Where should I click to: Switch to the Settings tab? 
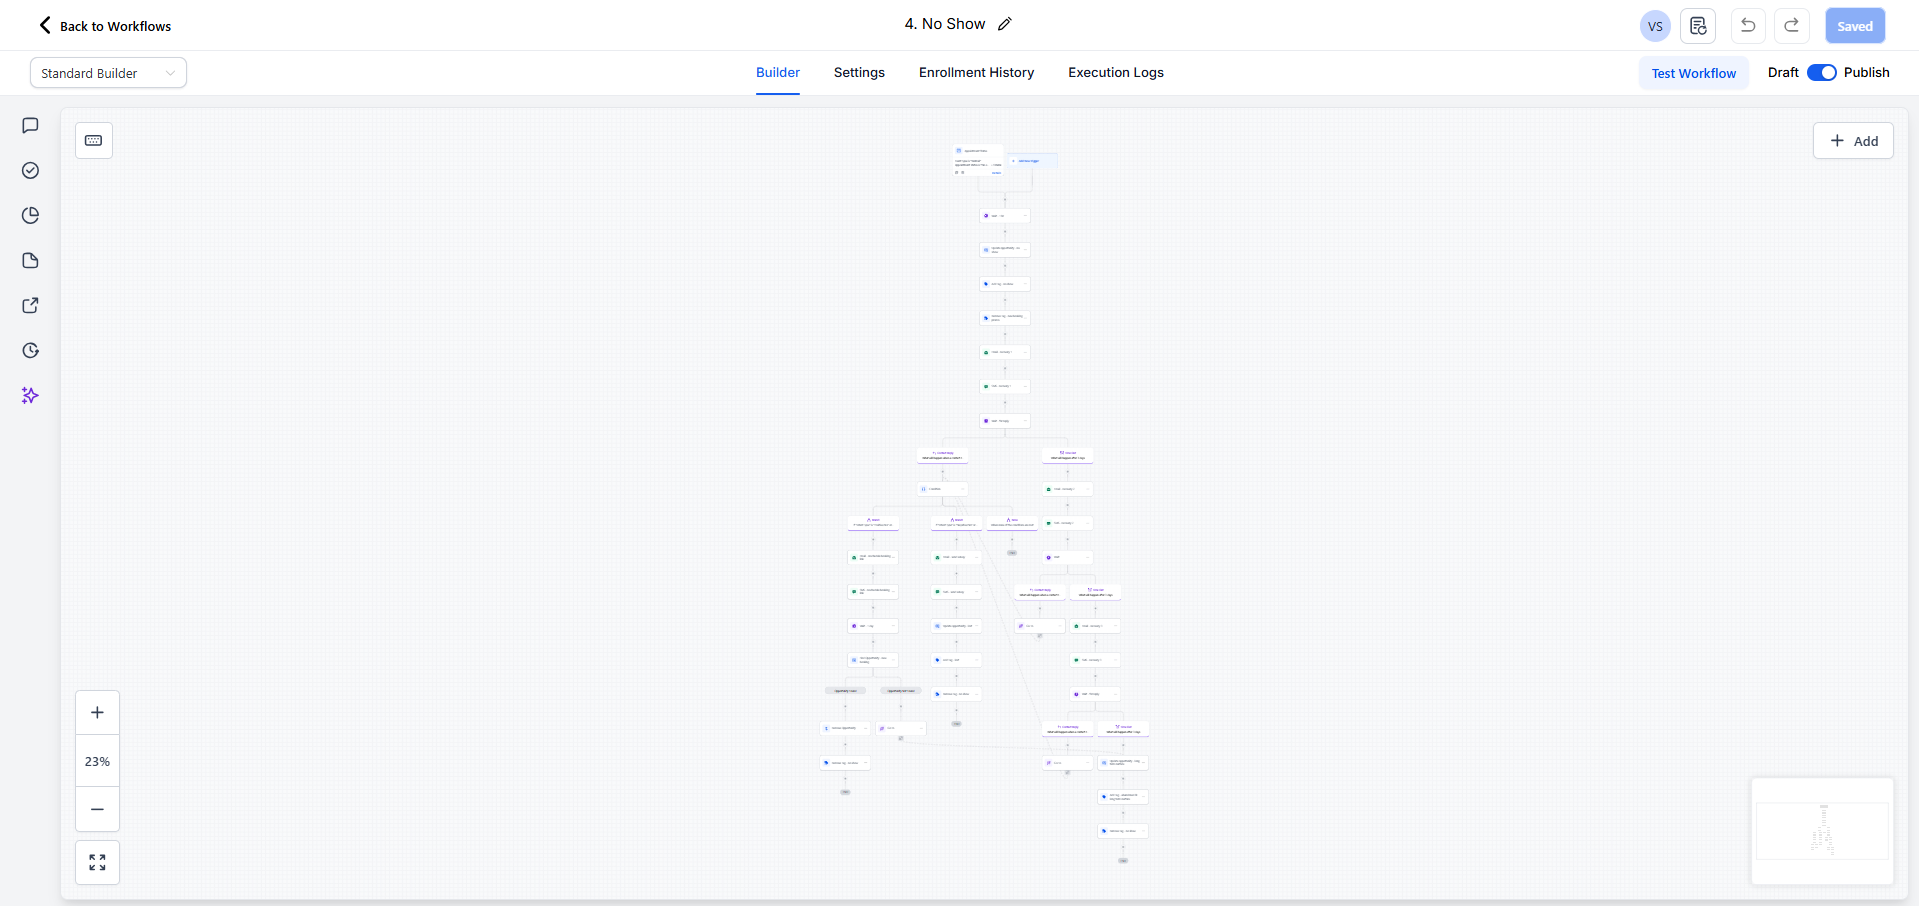(859, 72)
